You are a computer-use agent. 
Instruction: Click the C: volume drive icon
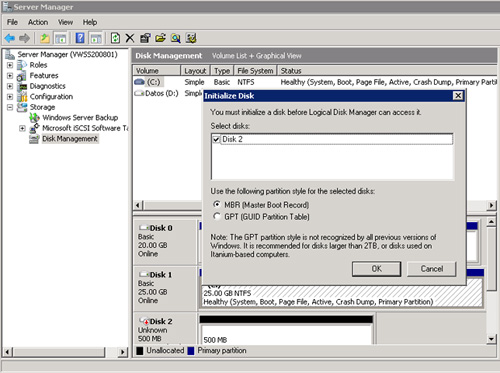tap(139, 82)
